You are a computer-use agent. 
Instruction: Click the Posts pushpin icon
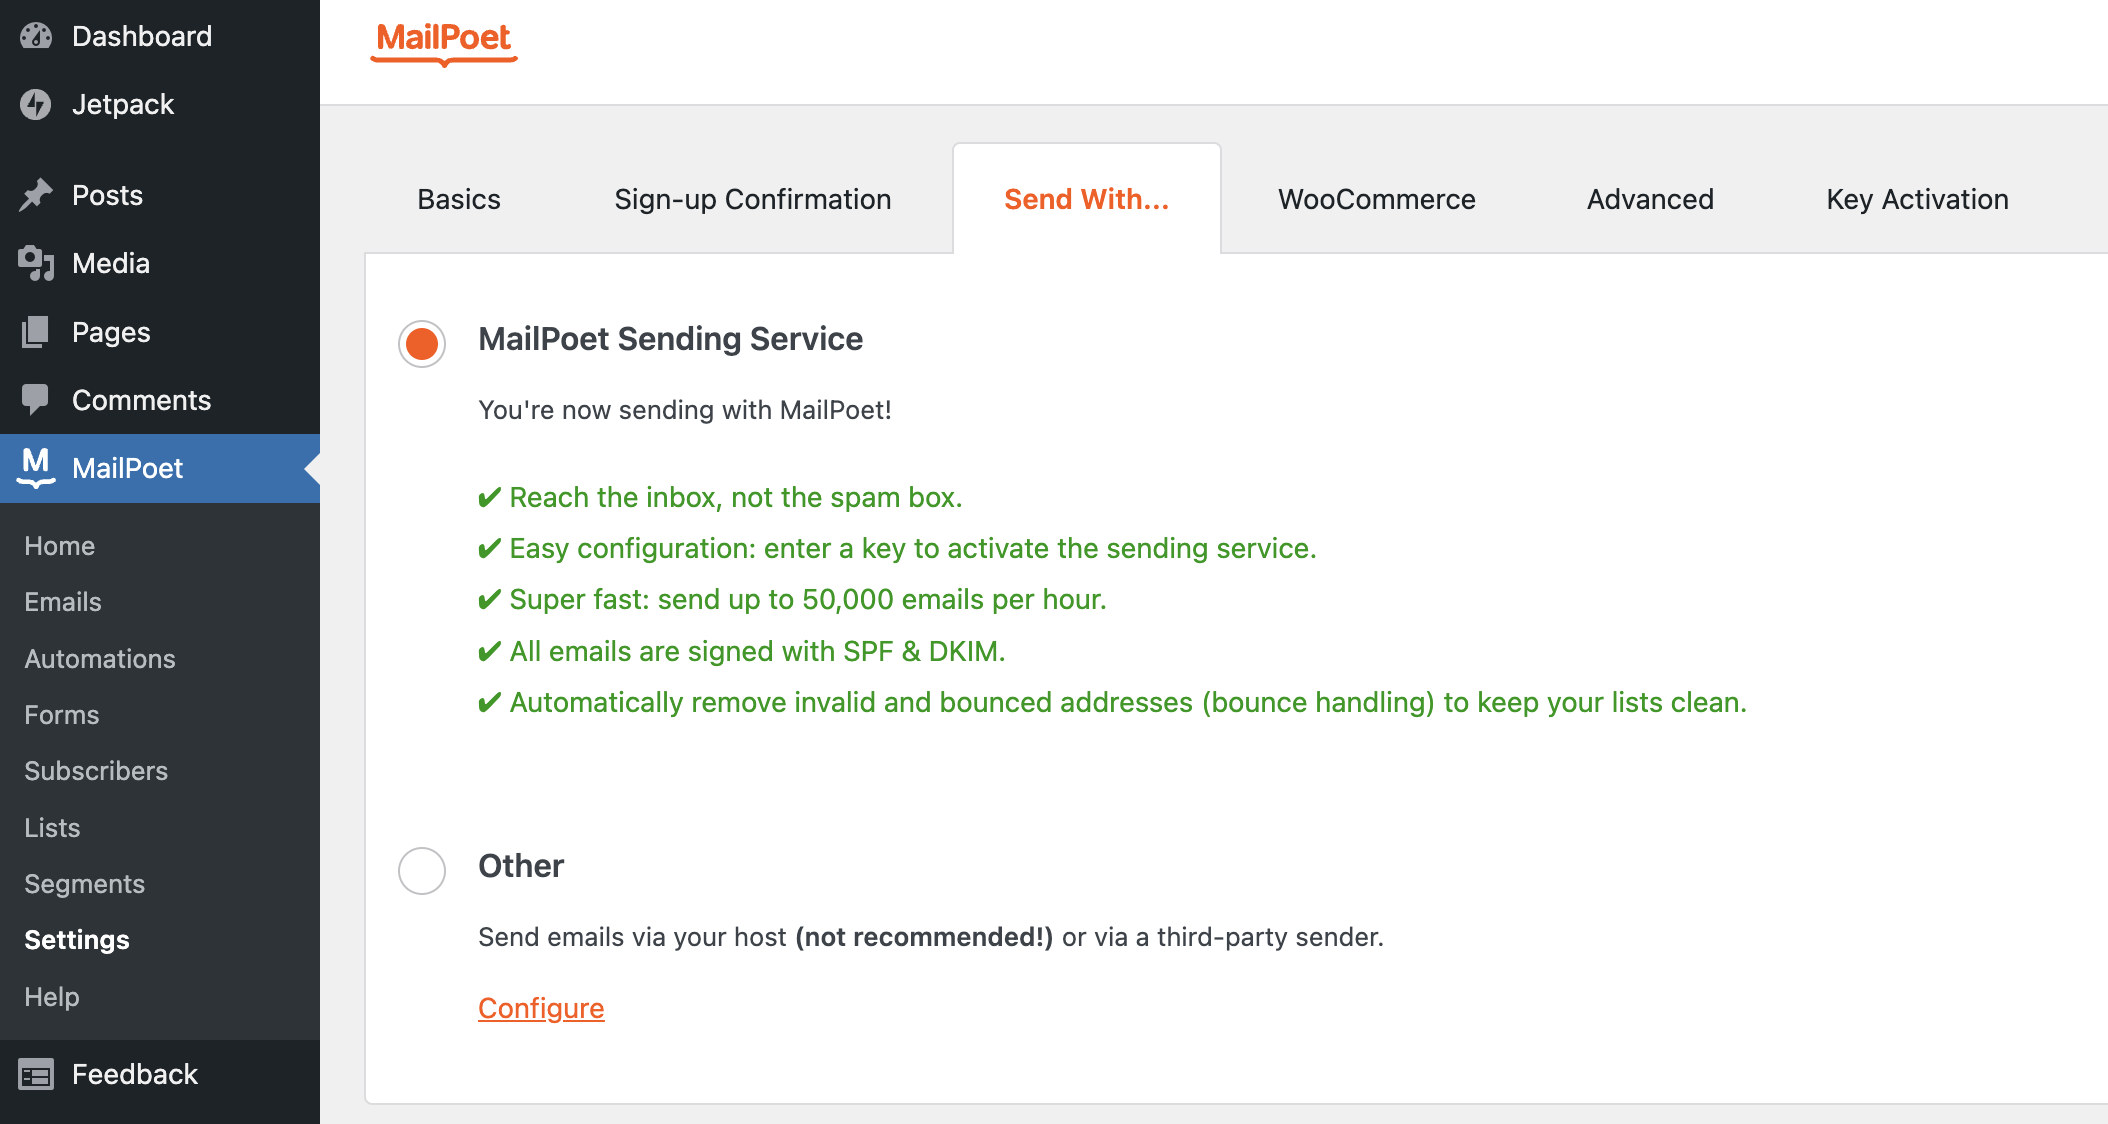coord(36,195)
